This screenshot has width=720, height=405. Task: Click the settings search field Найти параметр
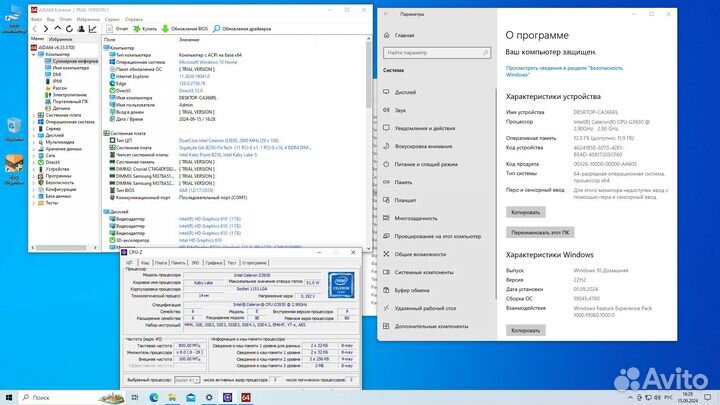[437, 53]
